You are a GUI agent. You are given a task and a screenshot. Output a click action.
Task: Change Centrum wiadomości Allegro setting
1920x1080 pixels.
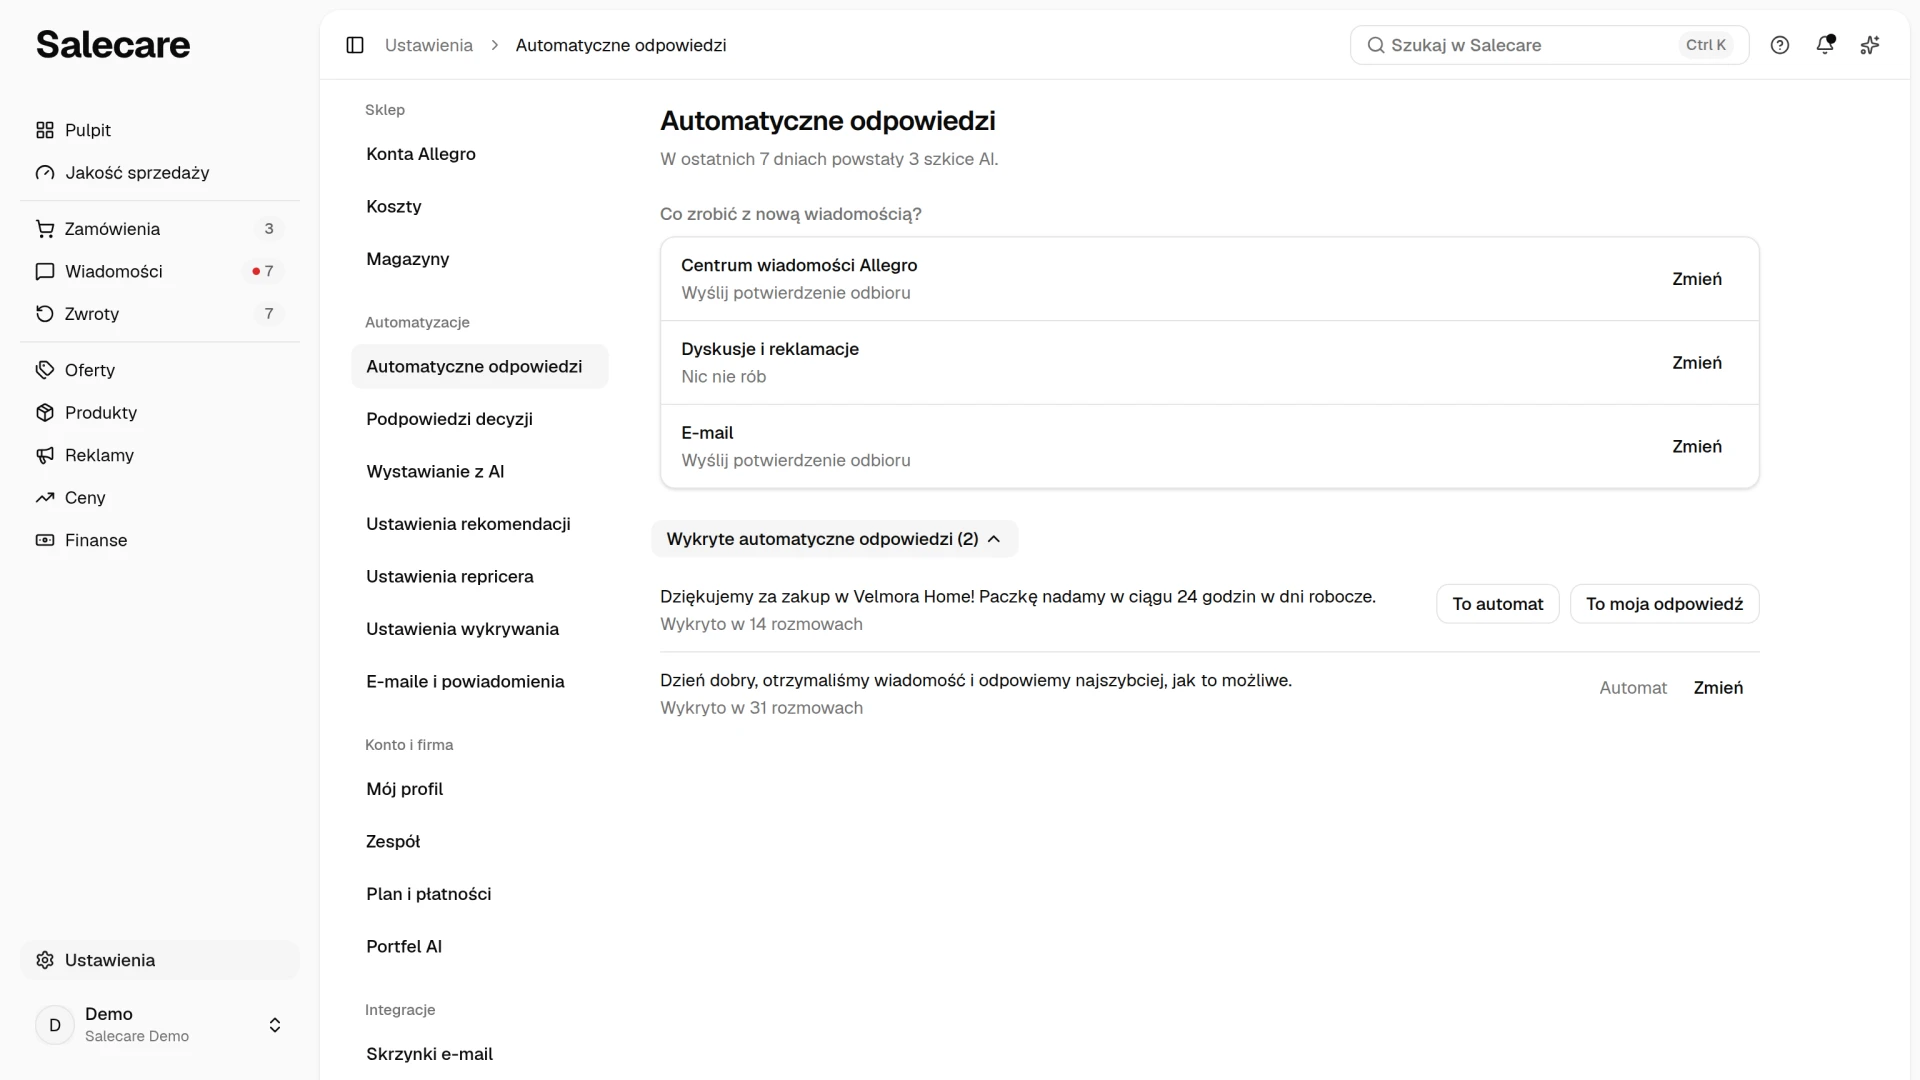[x=1697, y=279]
